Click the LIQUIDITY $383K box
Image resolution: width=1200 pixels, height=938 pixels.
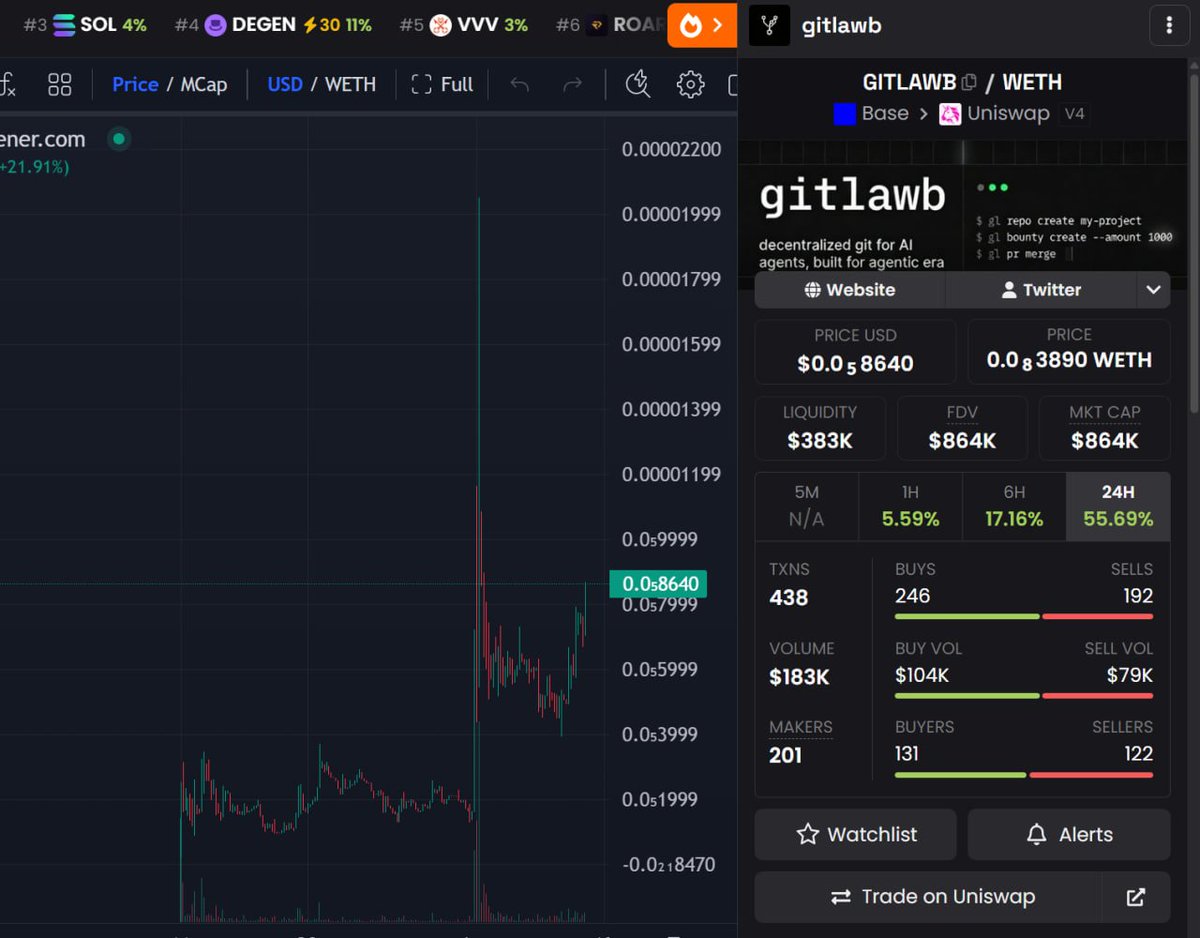[x=820, y=428]
